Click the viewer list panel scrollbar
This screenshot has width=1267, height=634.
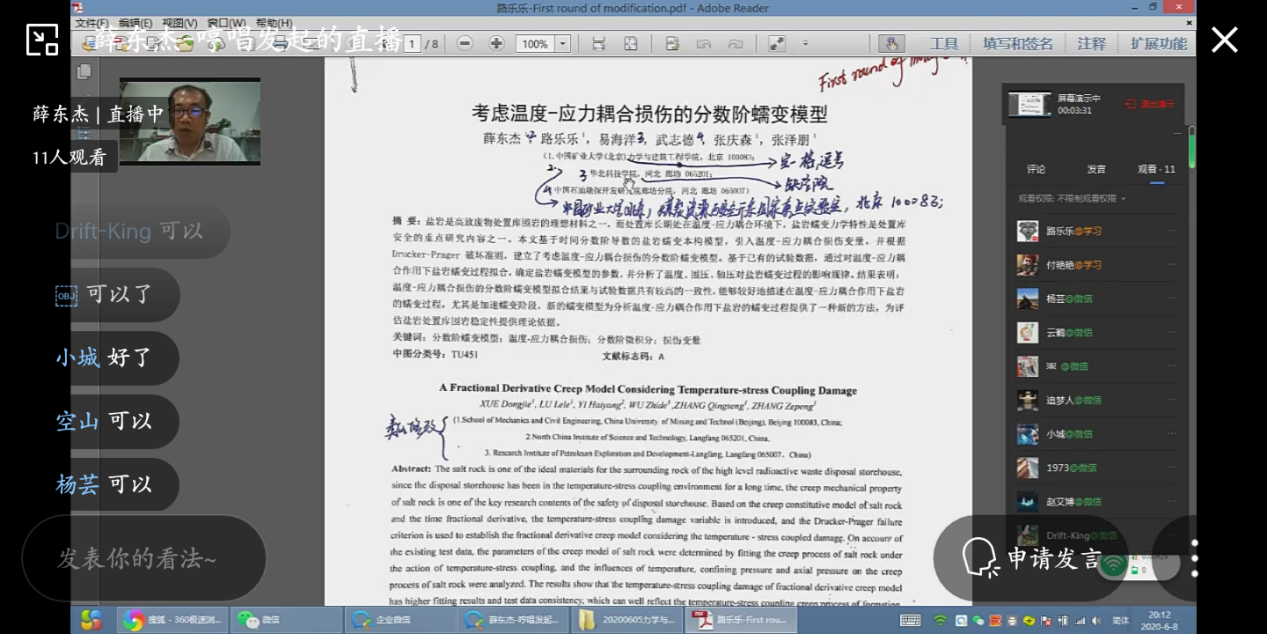[x=1191, y=148]
